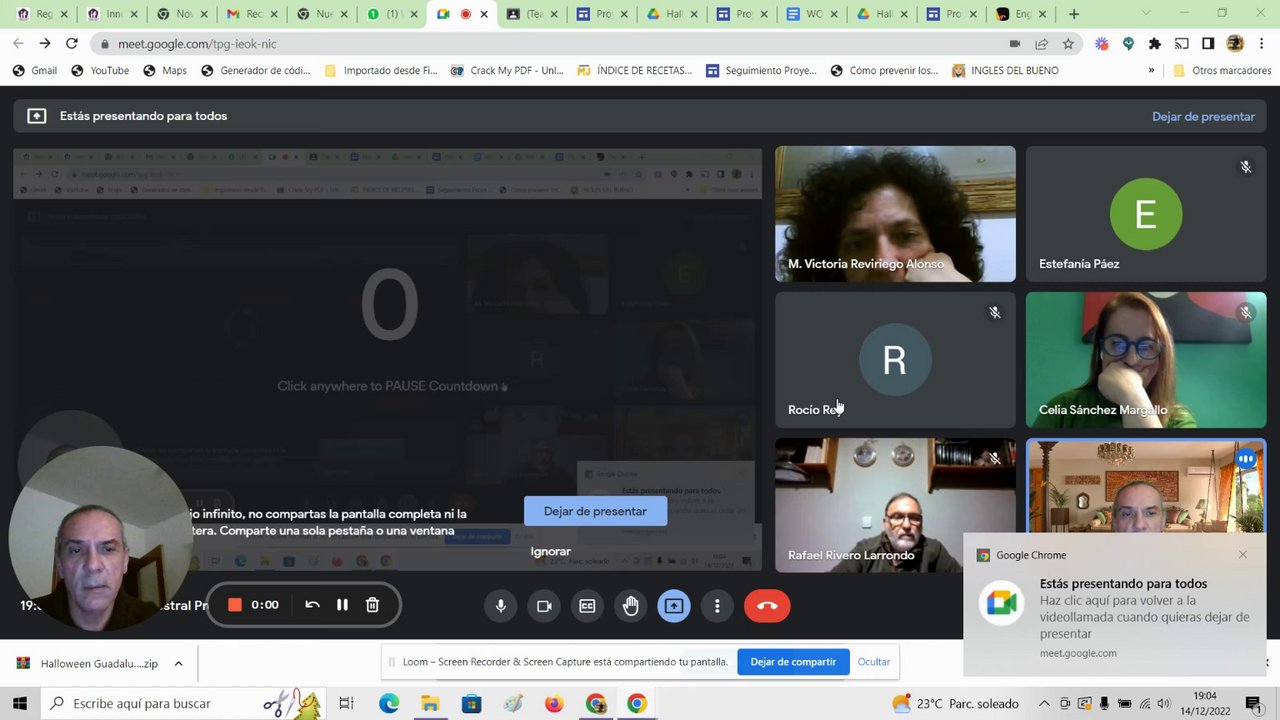Open 'Importado desde Fi...' bookmark folder
This screenshot has width=1280, height=720.
(381, 71)
